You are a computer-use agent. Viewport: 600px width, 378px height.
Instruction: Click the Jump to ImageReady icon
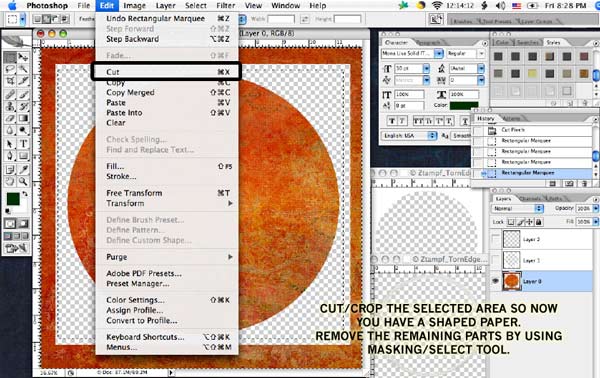click(16, 249)
